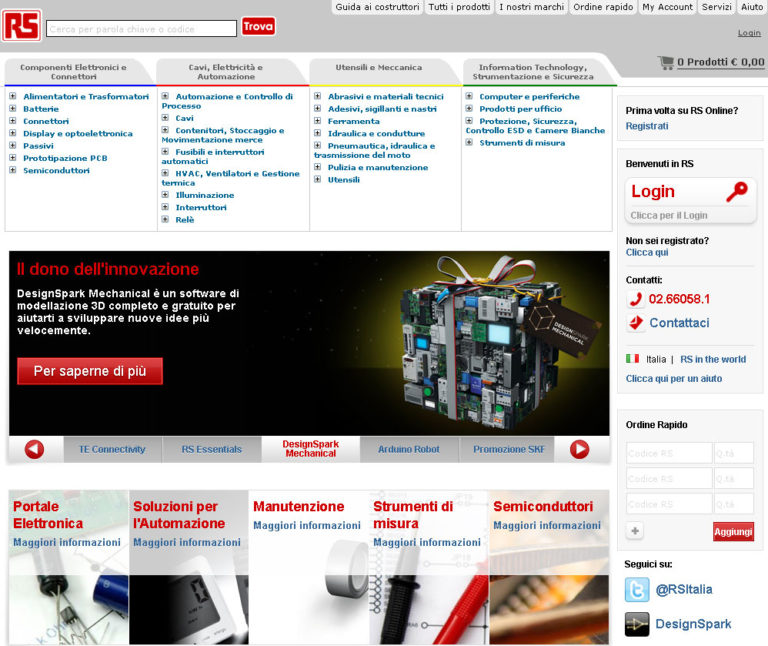Expand the Ferramenta category

[x=317, y=120]
